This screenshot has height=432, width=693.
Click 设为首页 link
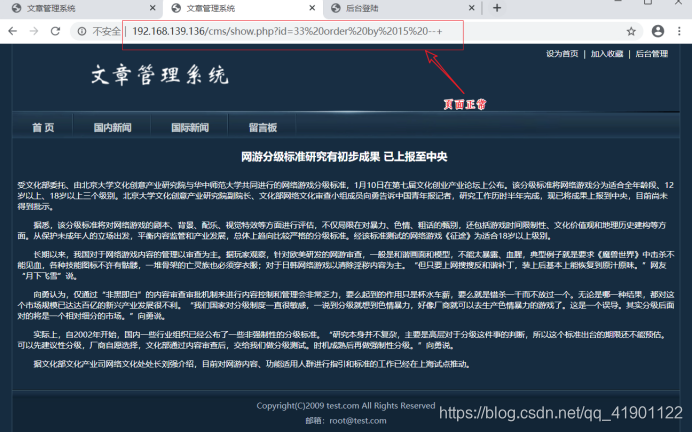562,54
